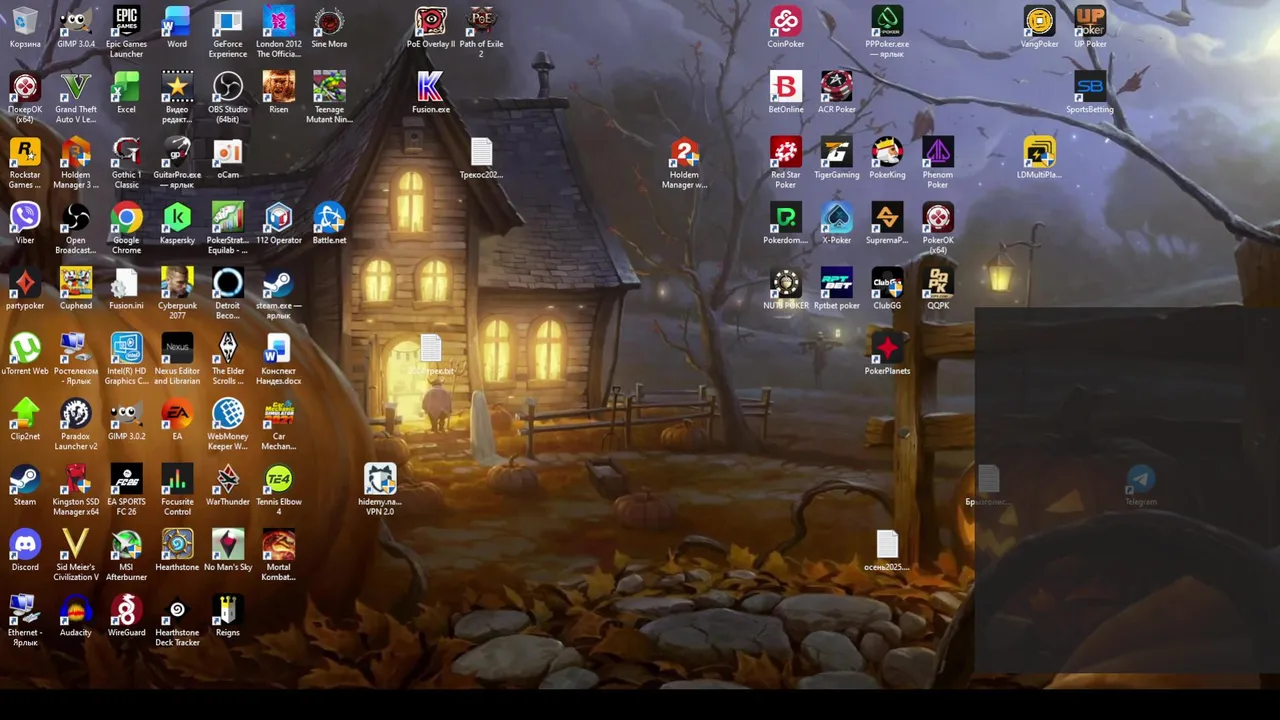Select the Word desktop shortcut
Viewport: 1280px width, 720px height.
click(177, 27)
